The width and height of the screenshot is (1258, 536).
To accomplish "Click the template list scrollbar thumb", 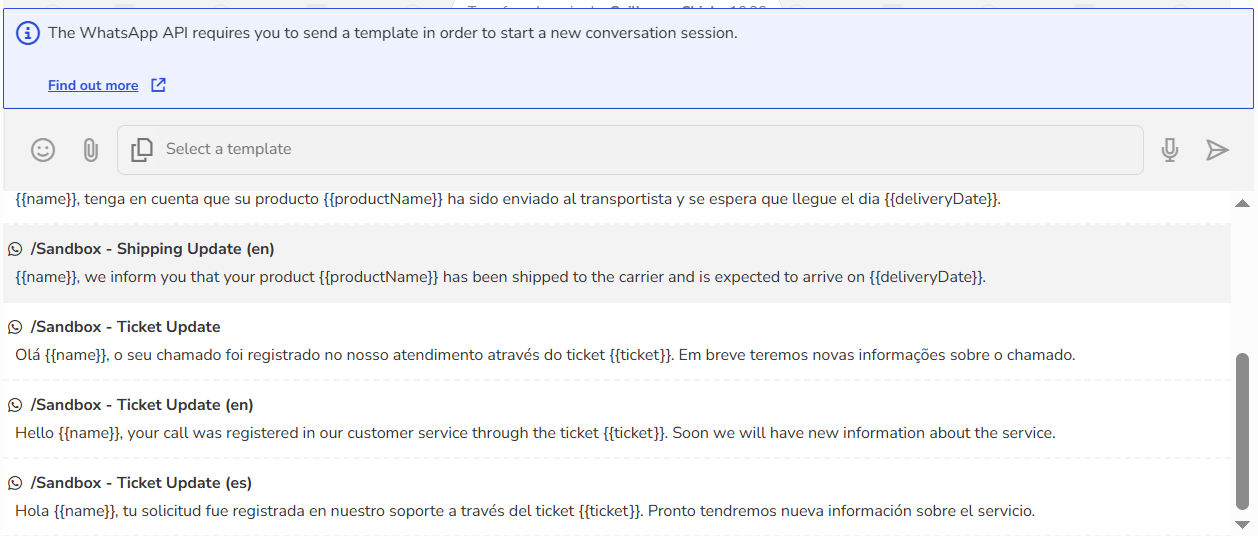I will (1243, 432).
